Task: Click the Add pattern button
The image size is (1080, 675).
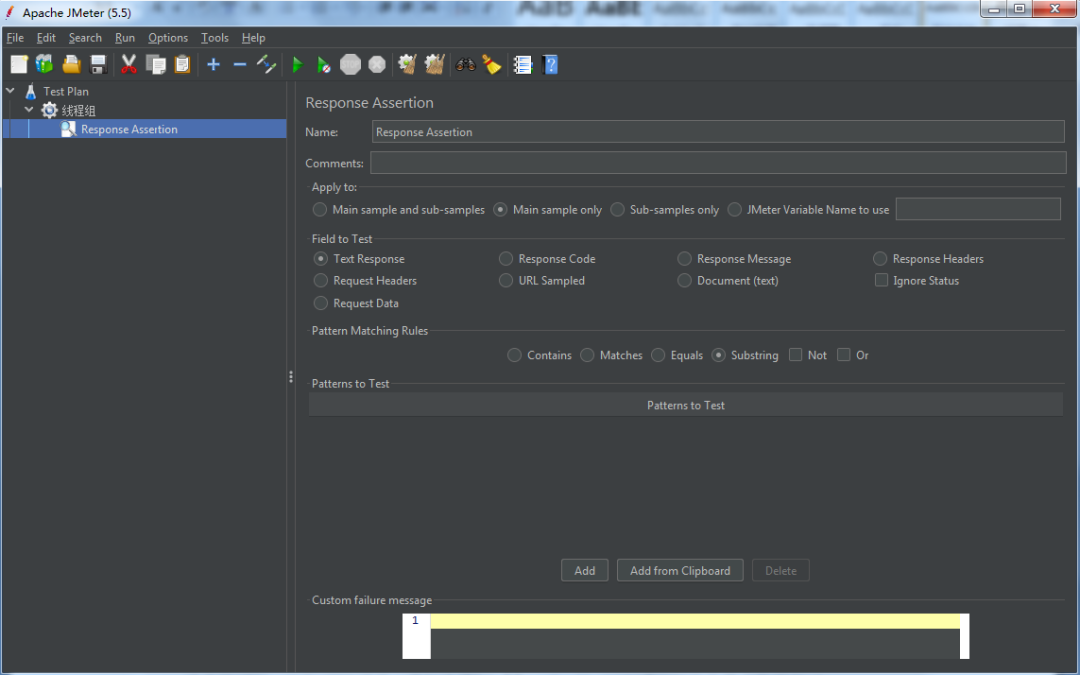Action: 585,570
